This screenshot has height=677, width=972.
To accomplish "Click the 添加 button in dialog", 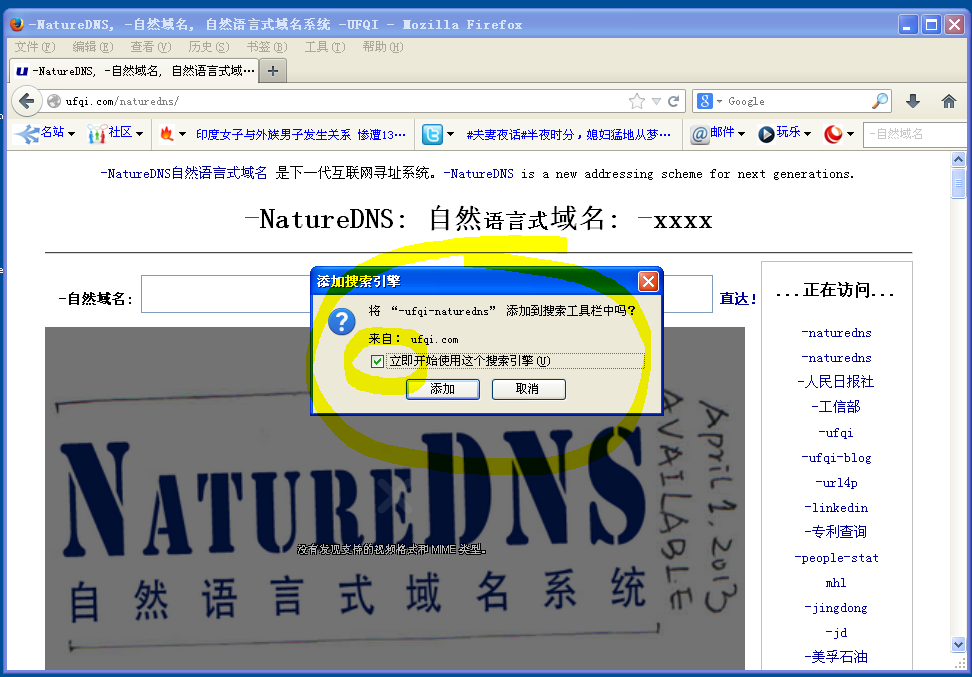I will pyautogui.click(x=442, y=389).
